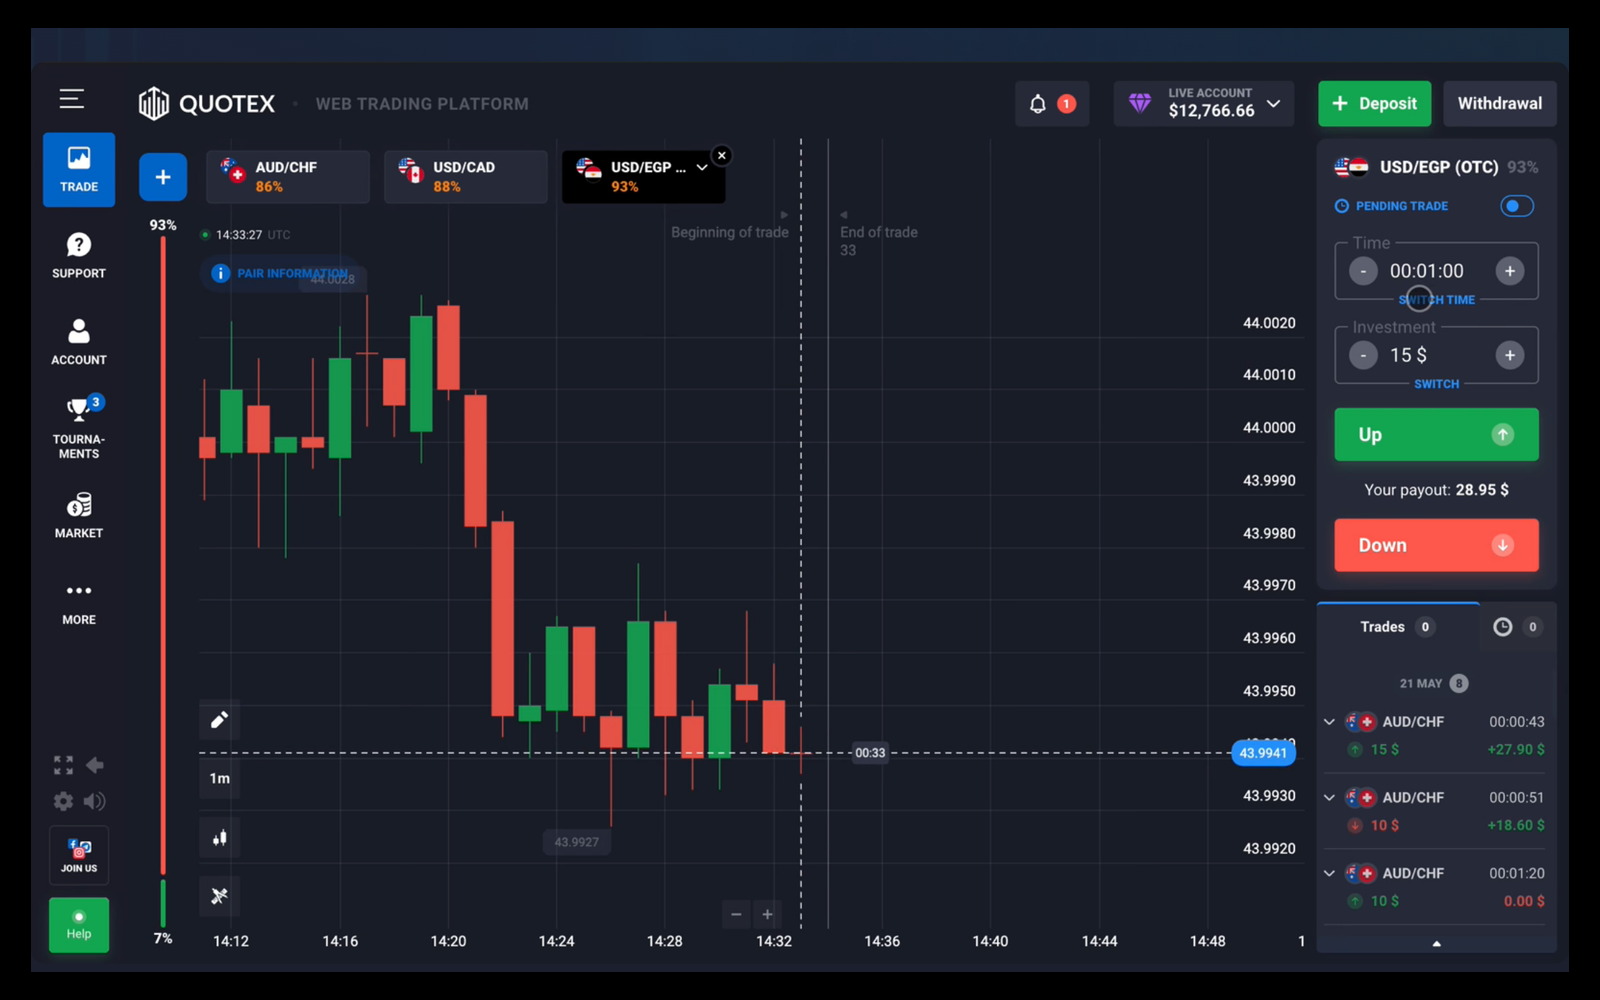Go to ACCOUNT in the sidebar
This screenshot has width=1600, height=1000.
tap(79, 342)
